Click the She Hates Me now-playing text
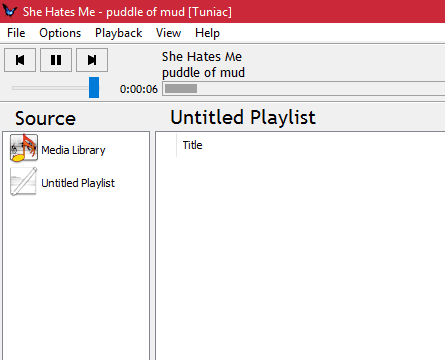Viewport: 445px width, 360px height. coord(202,57)
